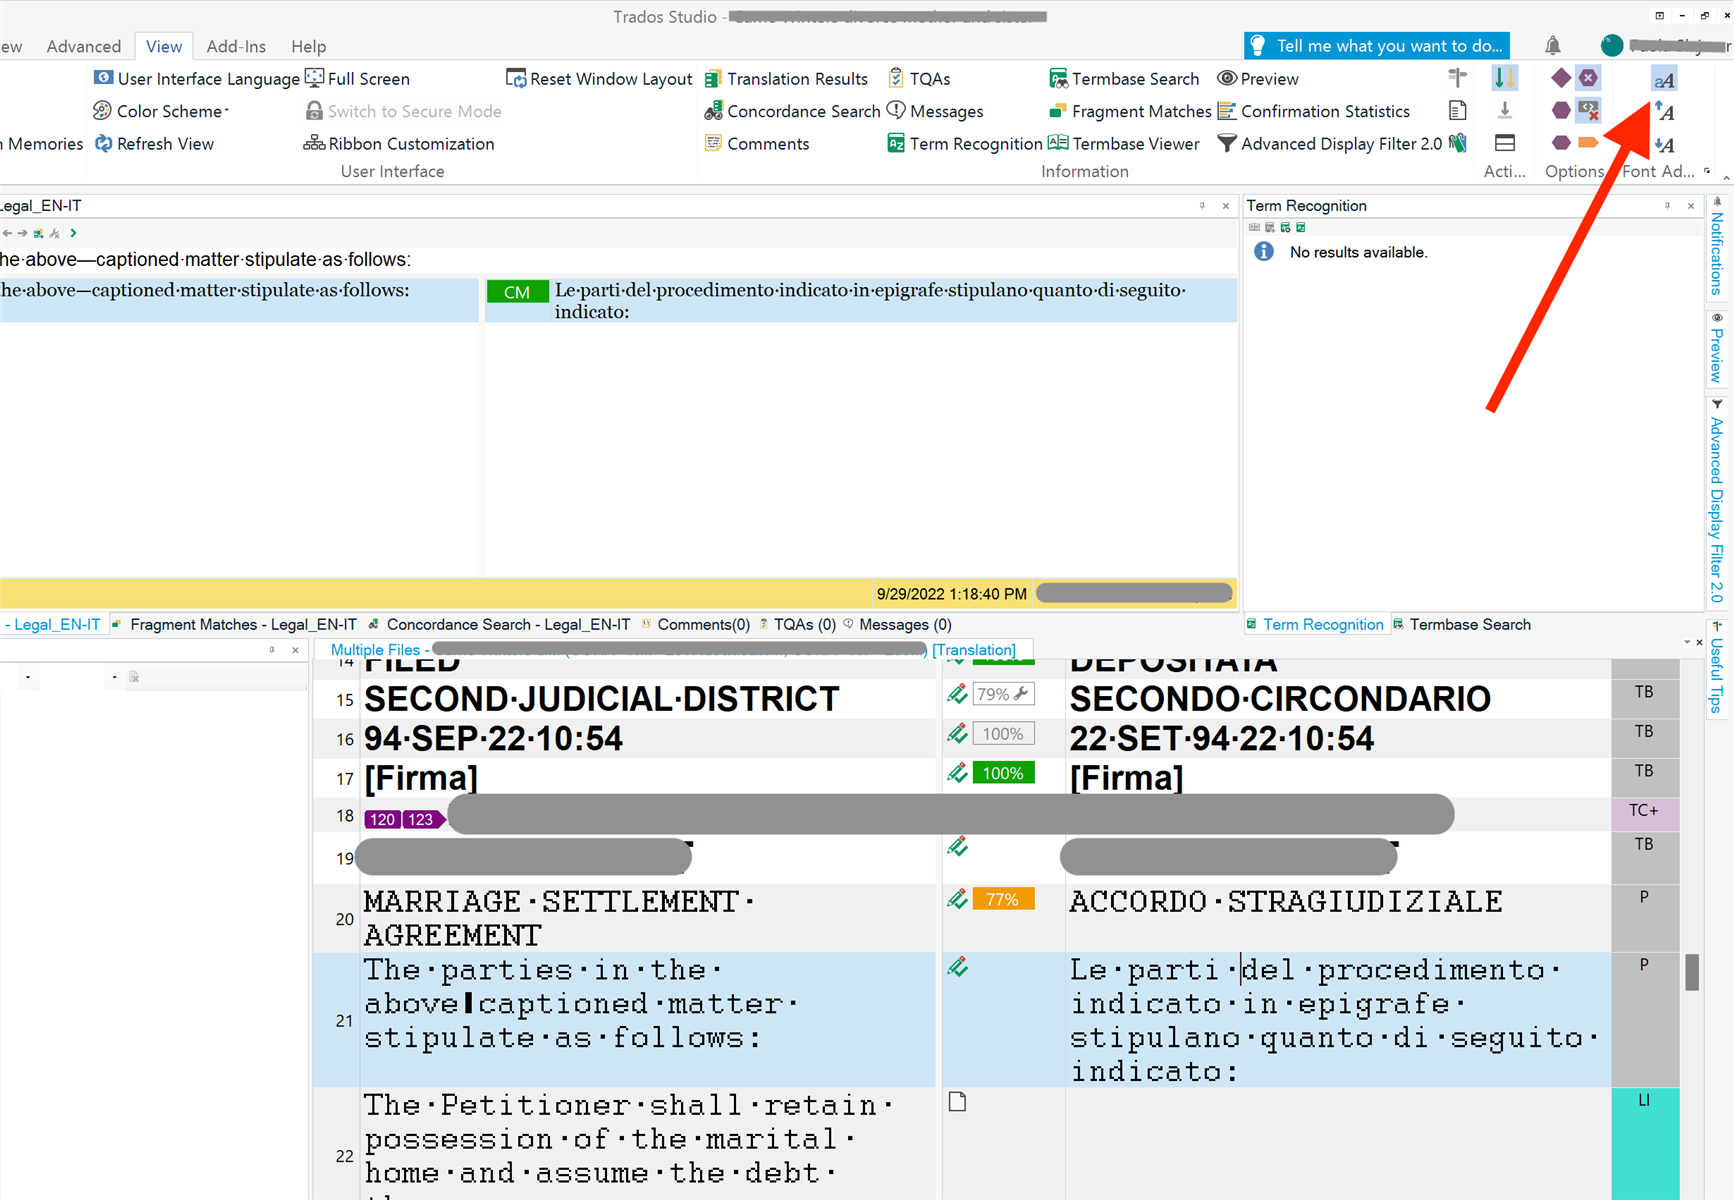
Task: Open the Help ribbon tab
Action: 309,46
